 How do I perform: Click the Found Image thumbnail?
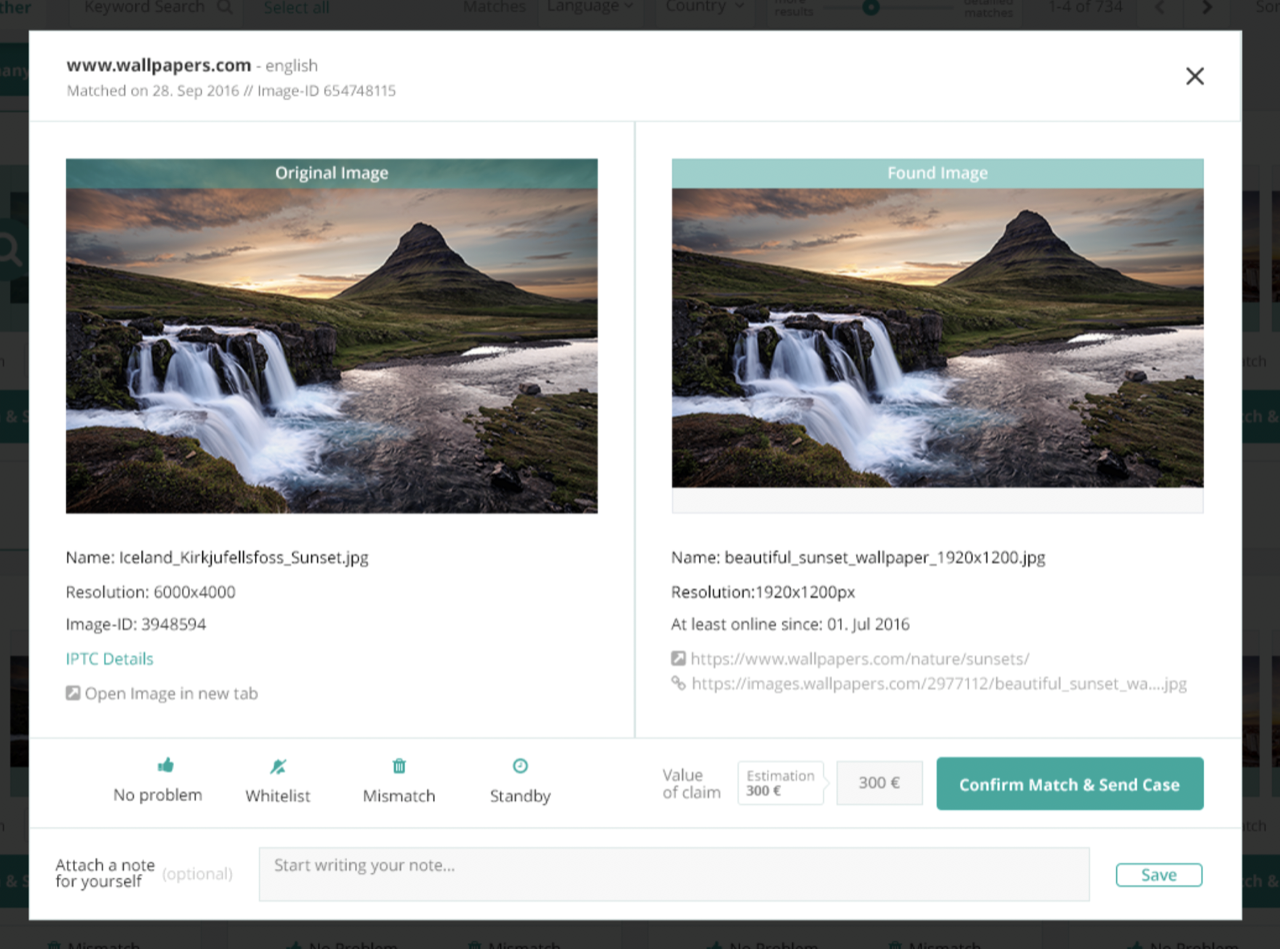[937, 337]
